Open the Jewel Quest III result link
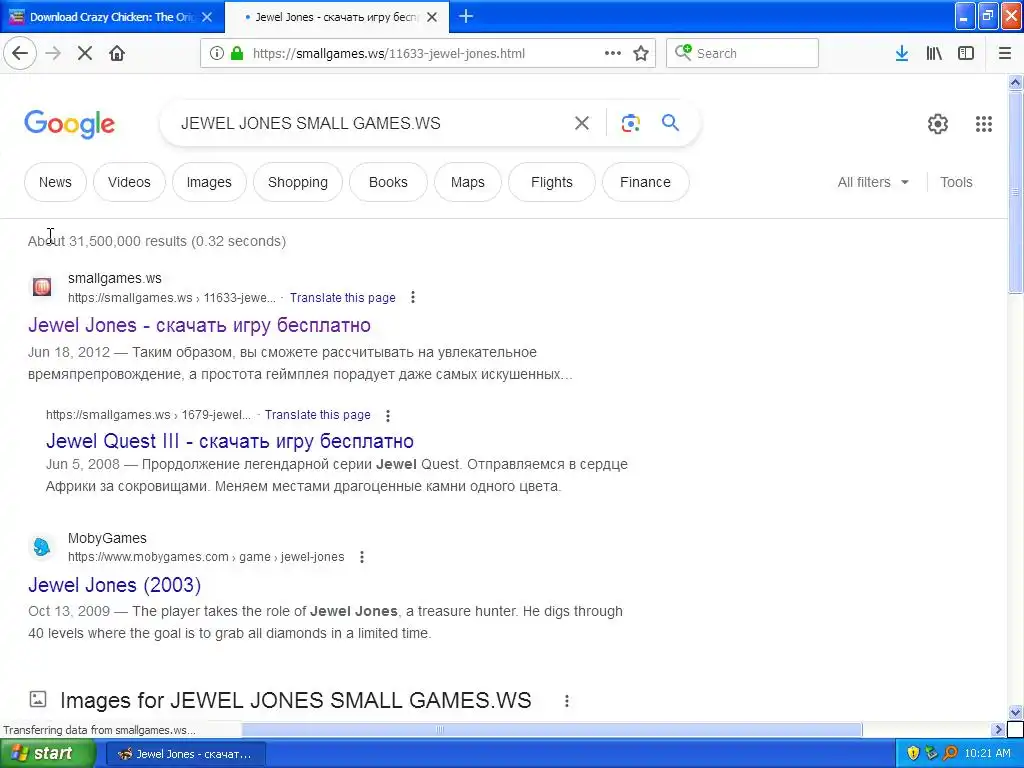Image resolution: width=1024 pixels, height=768 pixels. pyautogui.click(x=229, y=441)
